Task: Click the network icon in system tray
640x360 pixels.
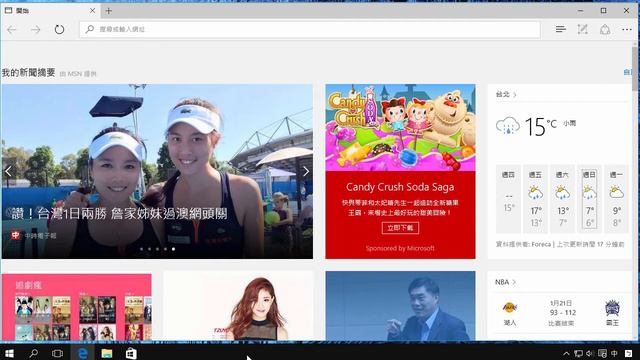Action: point(578,353)
